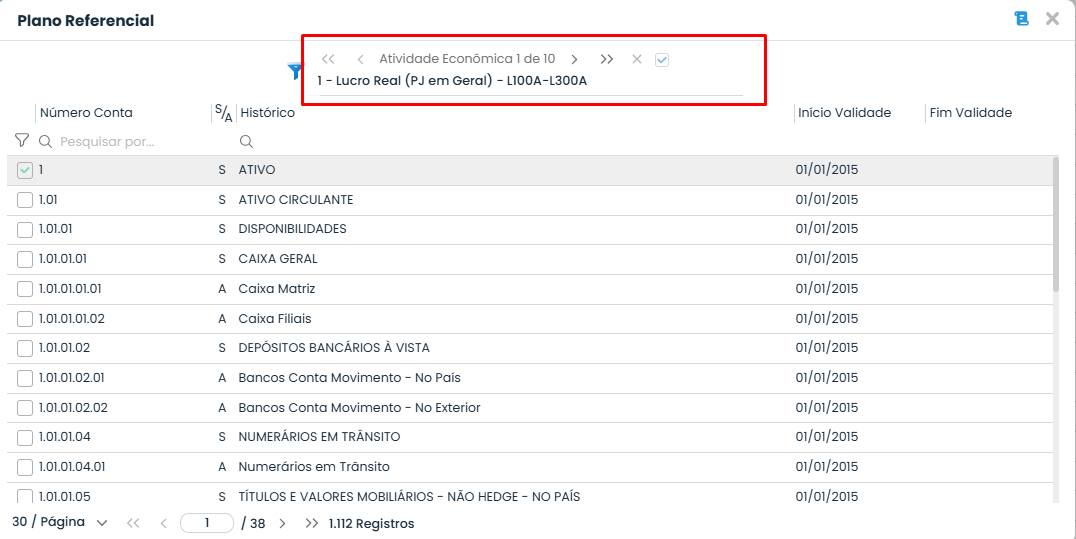Select DEPÓSITOS BANCÁRIOS À VISTA row text
The width and height of the screenshot is (1076, 539).
tap(334, 347)
